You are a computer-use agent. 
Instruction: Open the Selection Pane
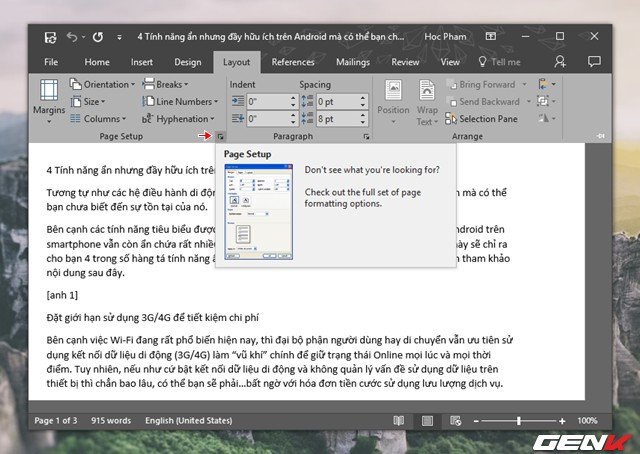coord(487,119)
